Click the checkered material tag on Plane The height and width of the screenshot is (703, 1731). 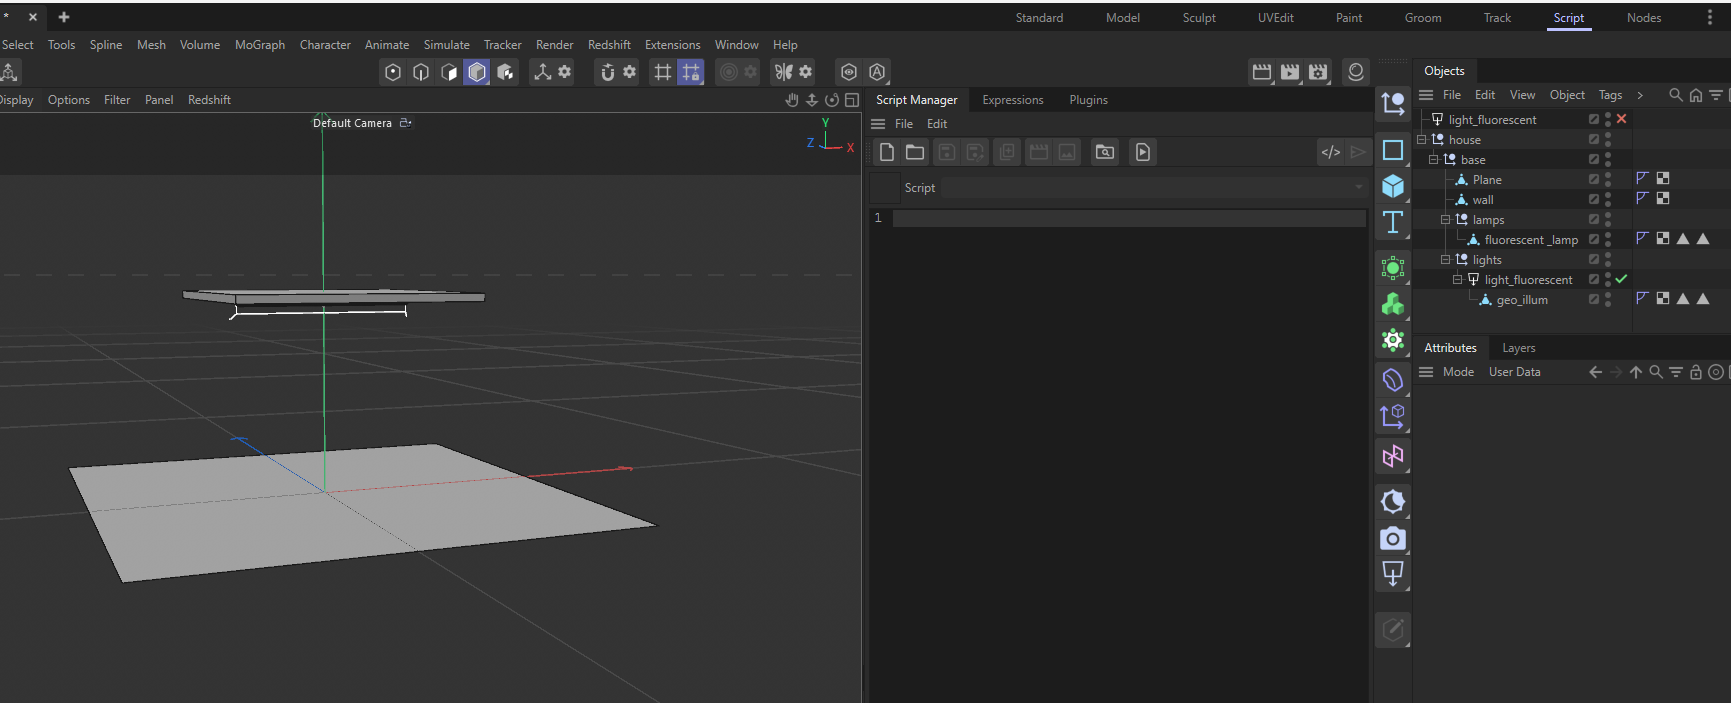(x=1663, y=178)
